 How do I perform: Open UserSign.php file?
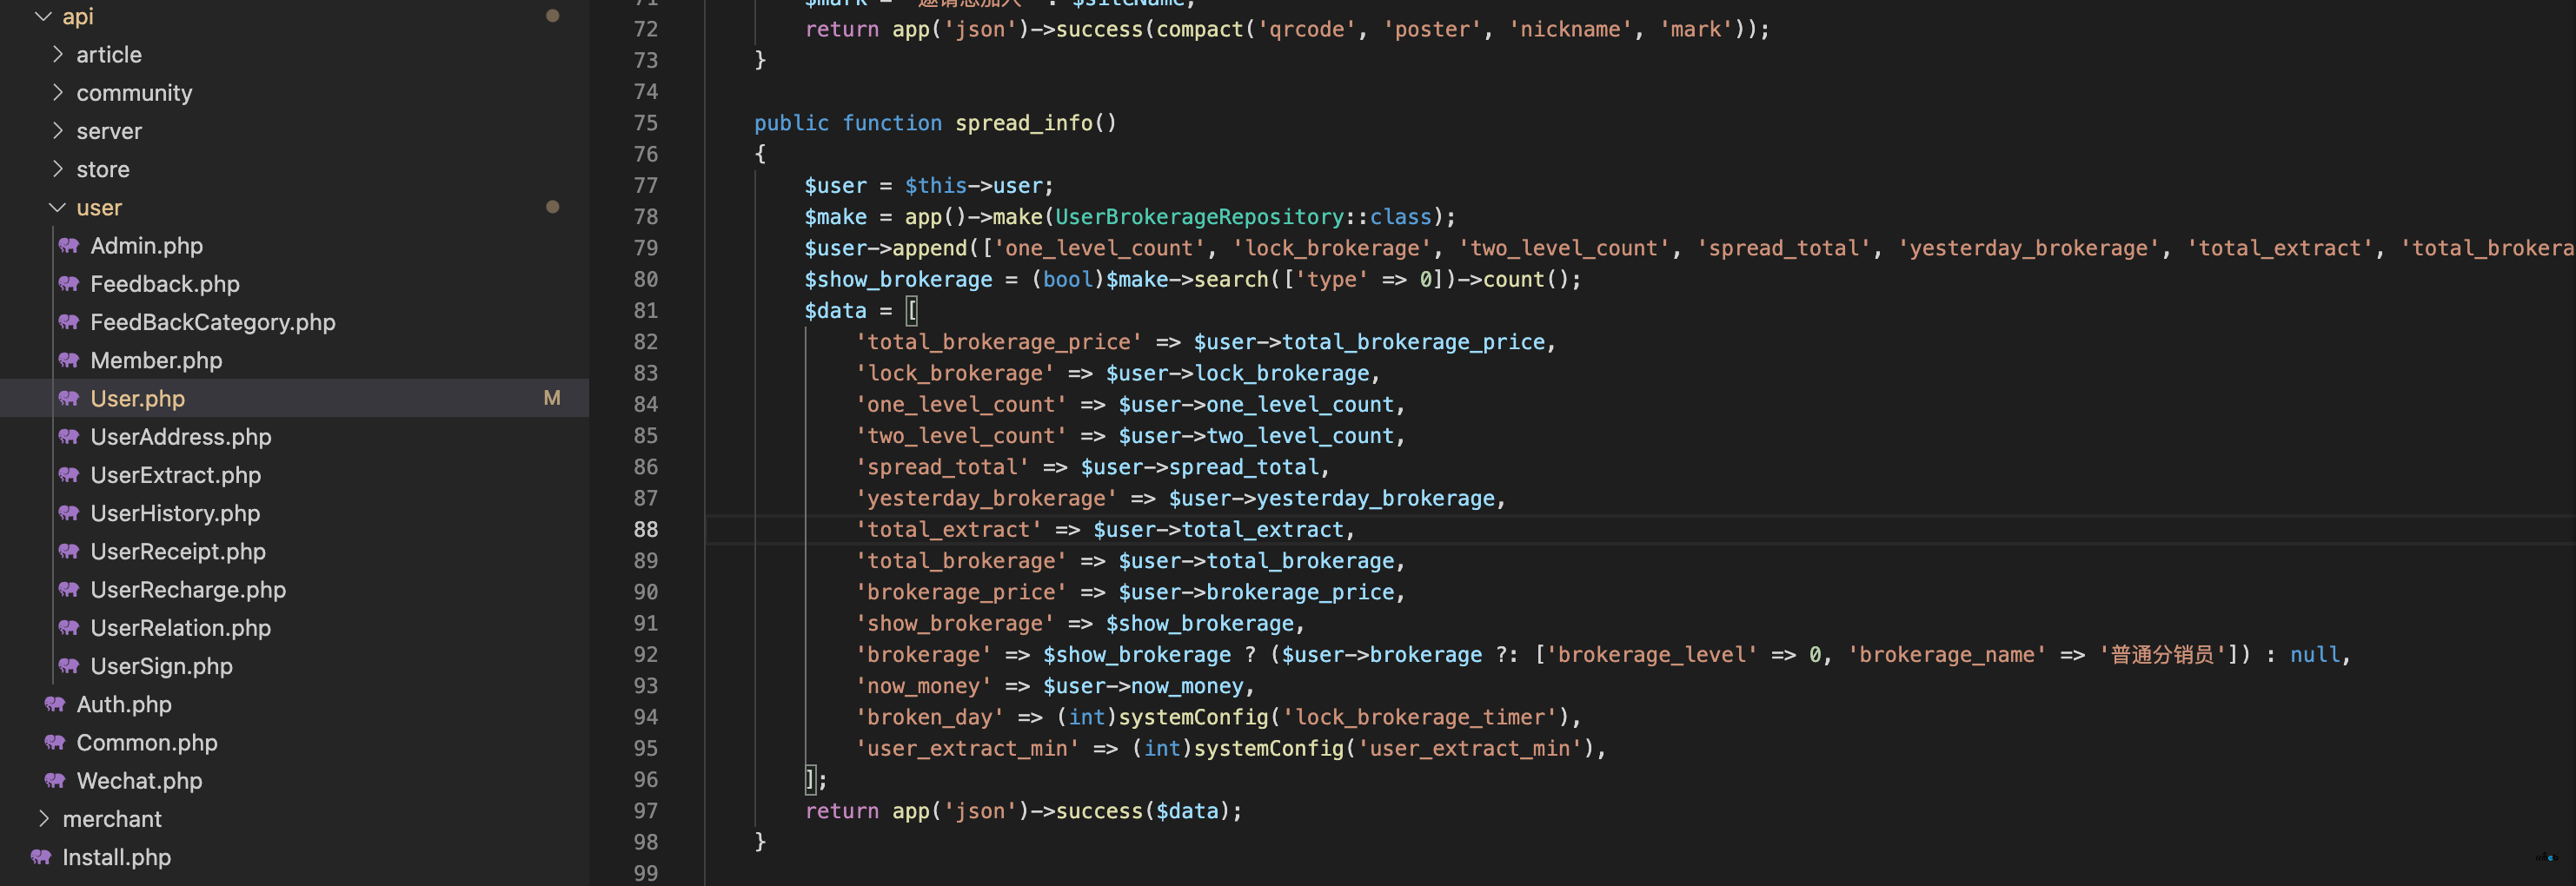162,666
